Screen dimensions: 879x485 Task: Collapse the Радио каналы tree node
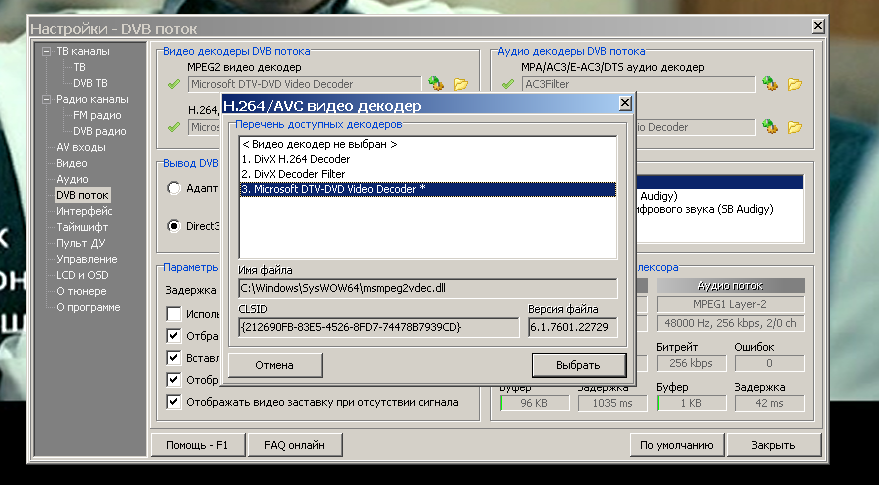tap(46, 99)
